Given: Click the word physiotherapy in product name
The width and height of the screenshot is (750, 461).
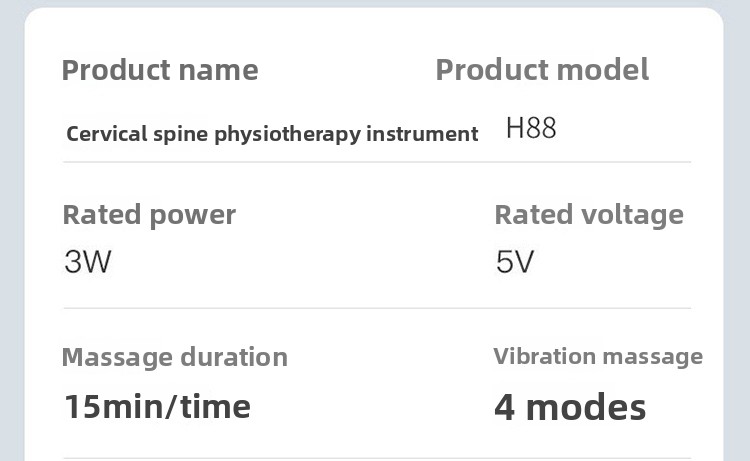Looking at the screenshot, I should 287,134.
